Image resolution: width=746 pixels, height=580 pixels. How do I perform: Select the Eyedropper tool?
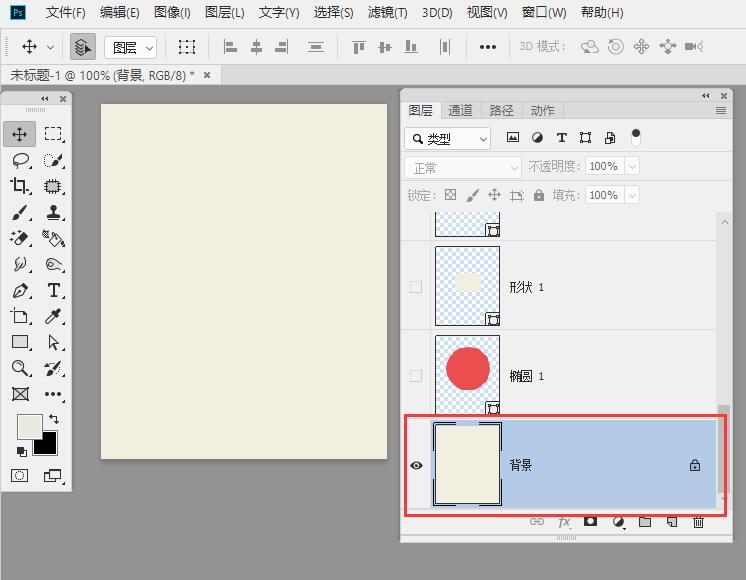[53, 316]
